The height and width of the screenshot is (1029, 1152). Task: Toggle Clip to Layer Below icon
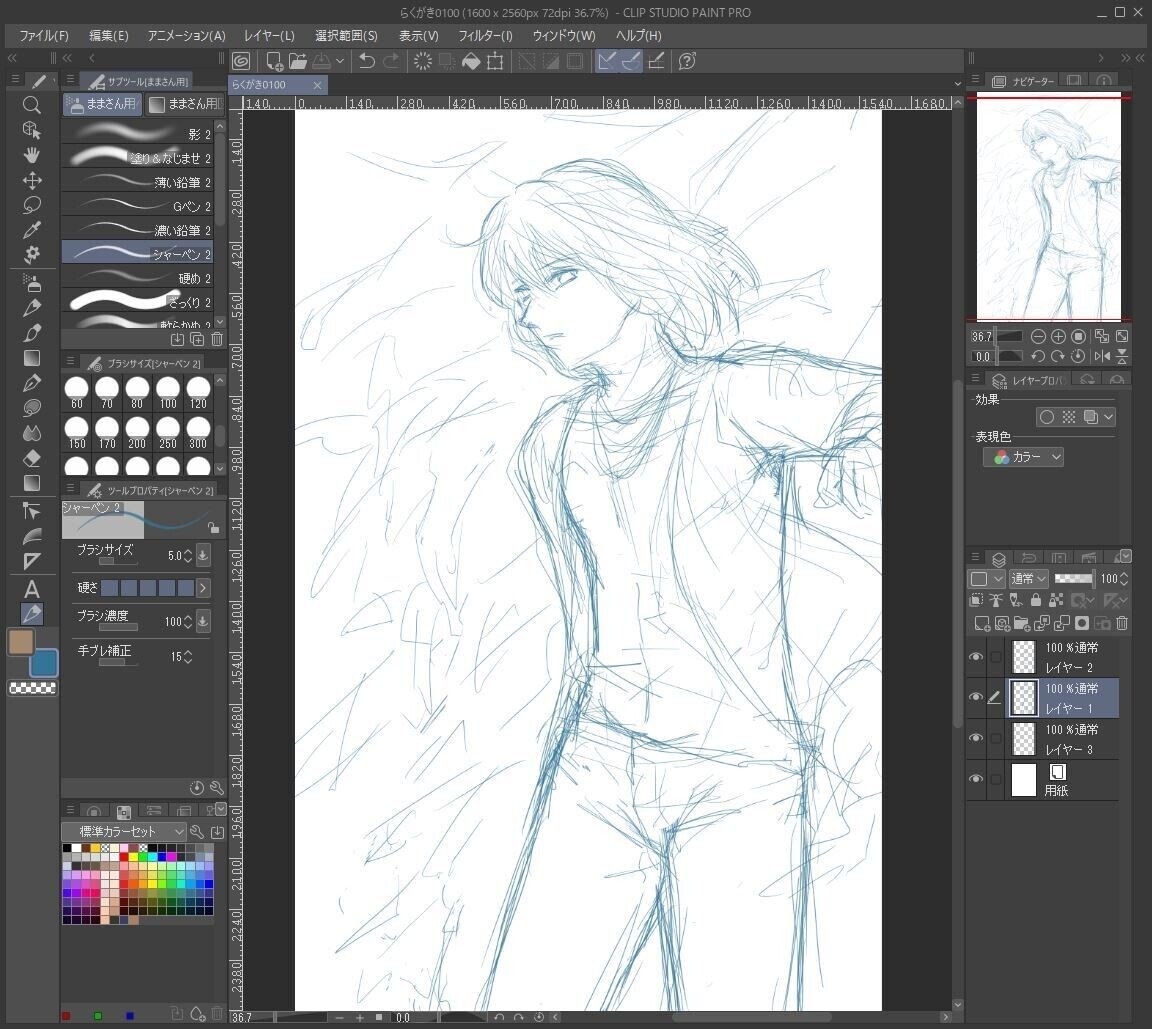tap(976, 601)
